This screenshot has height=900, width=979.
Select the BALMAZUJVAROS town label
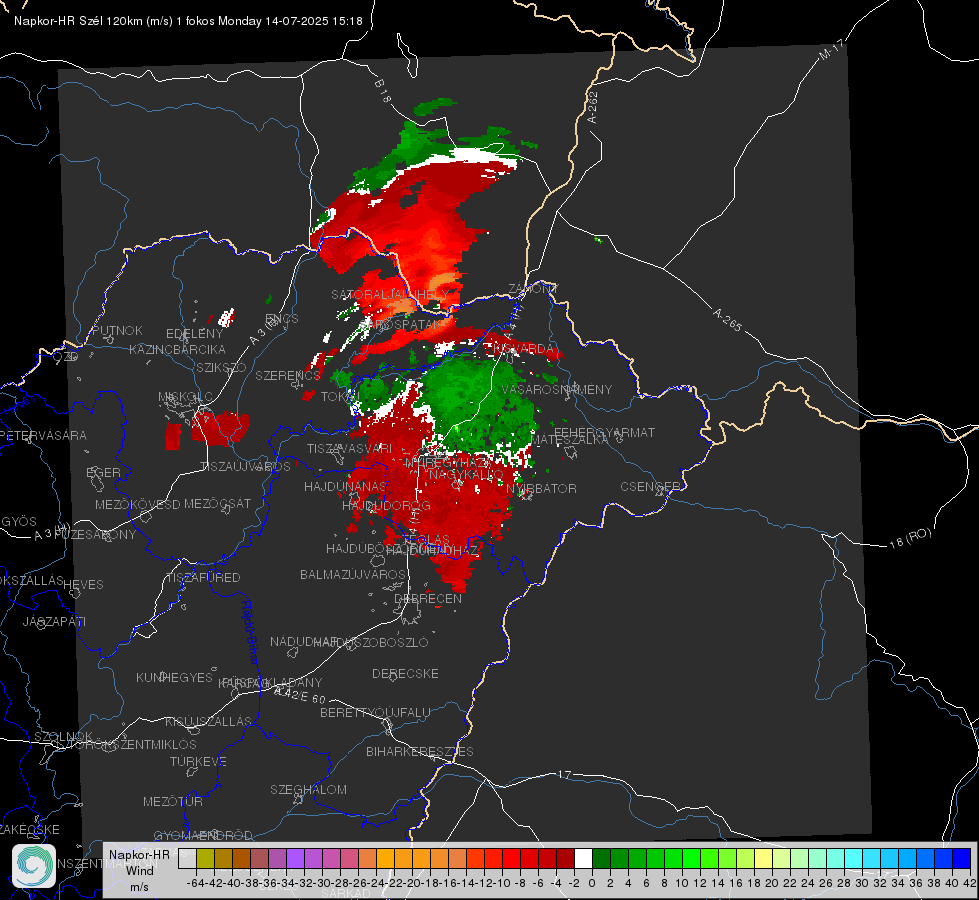[353, 574]
